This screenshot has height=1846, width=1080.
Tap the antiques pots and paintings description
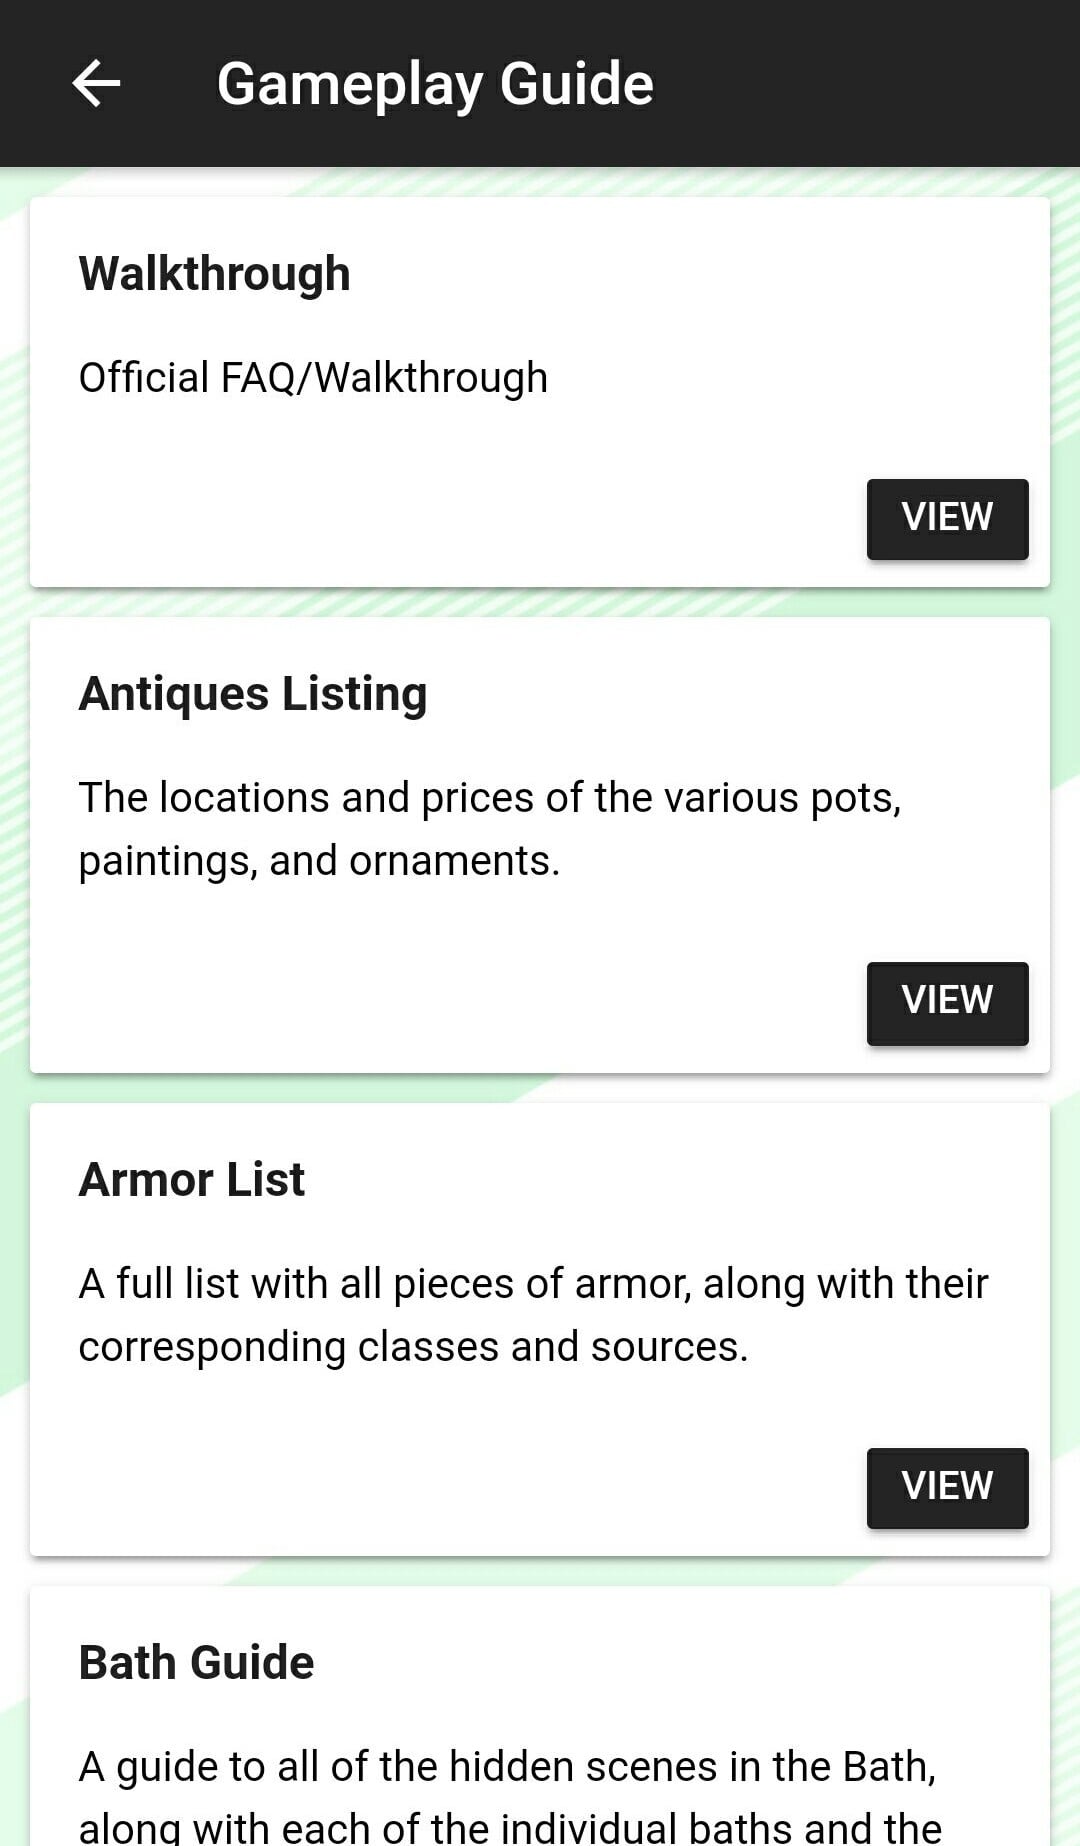pos(490,829)
